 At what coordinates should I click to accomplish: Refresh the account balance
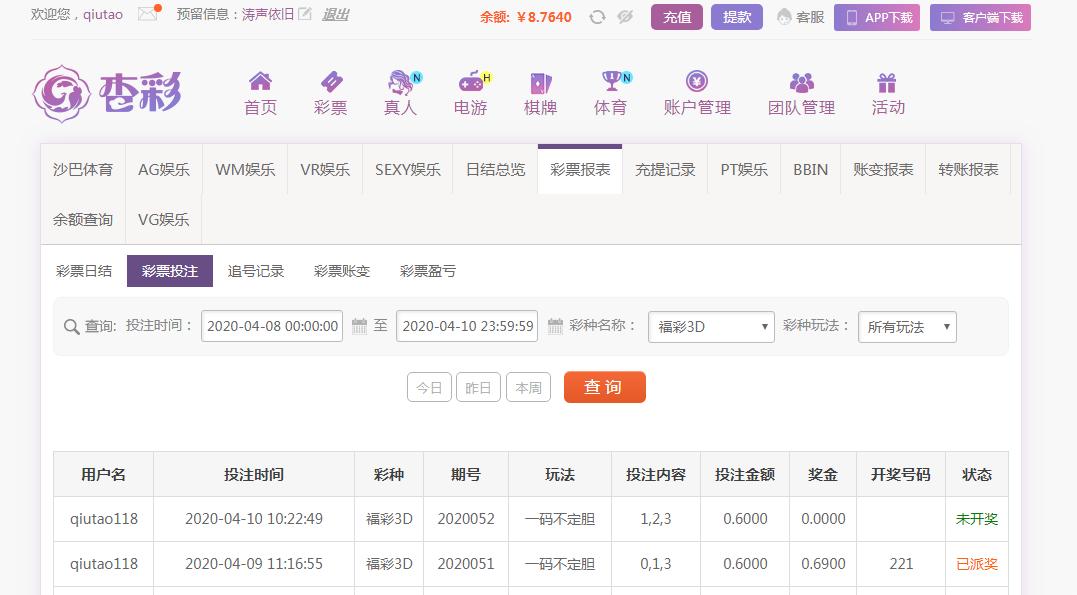pyautogui.click(x=597, y=17)
